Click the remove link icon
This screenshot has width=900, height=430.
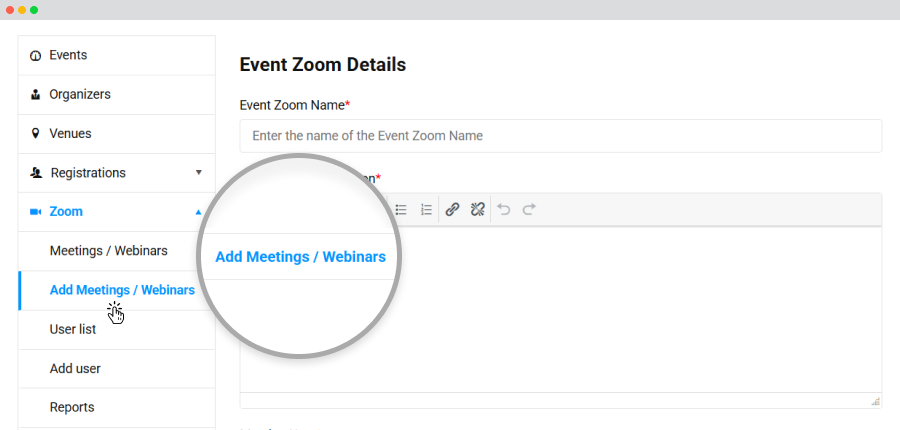[x=478, y=210]
